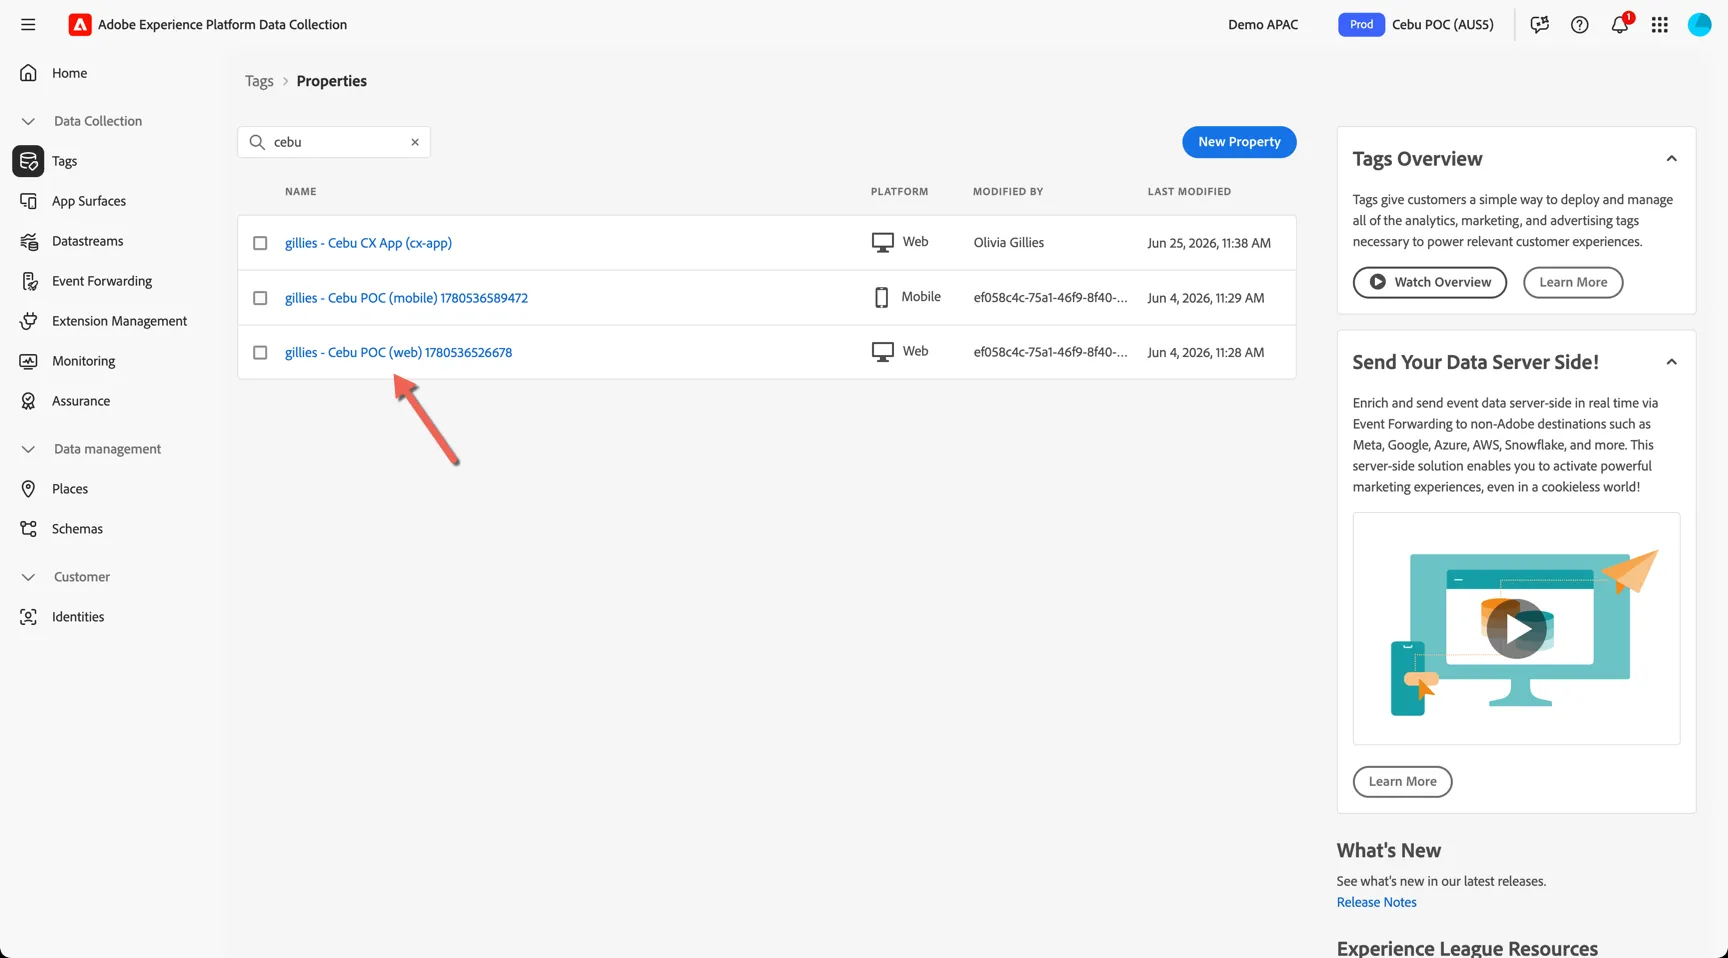The width and height of the screenshot is (1728, 958).
Task: Open the Release Notes link
Action: [1376, 902]
